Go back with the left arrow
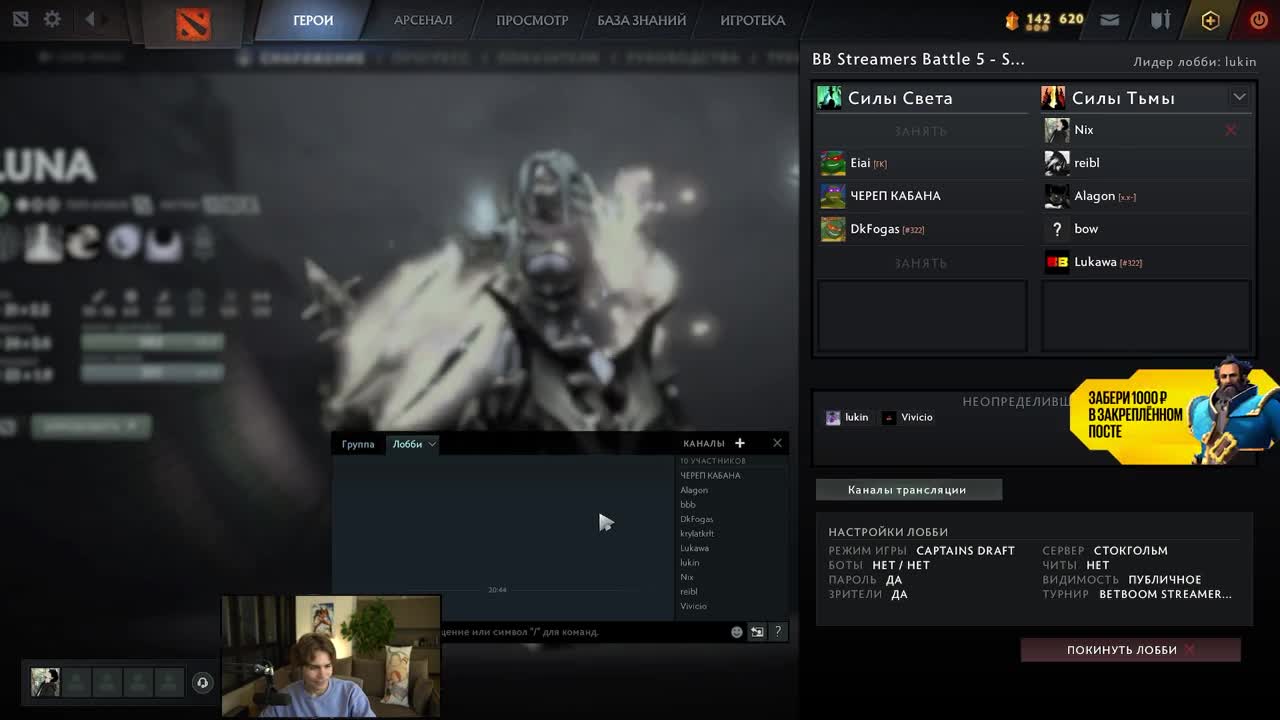The image size is (1280, 720). point(90,19)
